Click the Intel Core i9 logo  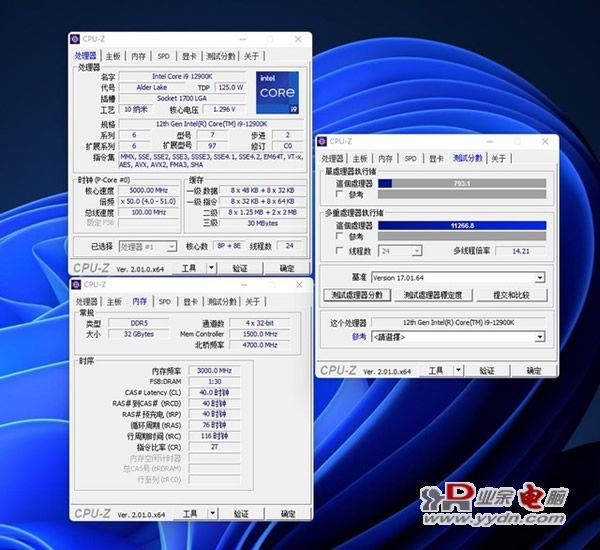tap(277, 93)
